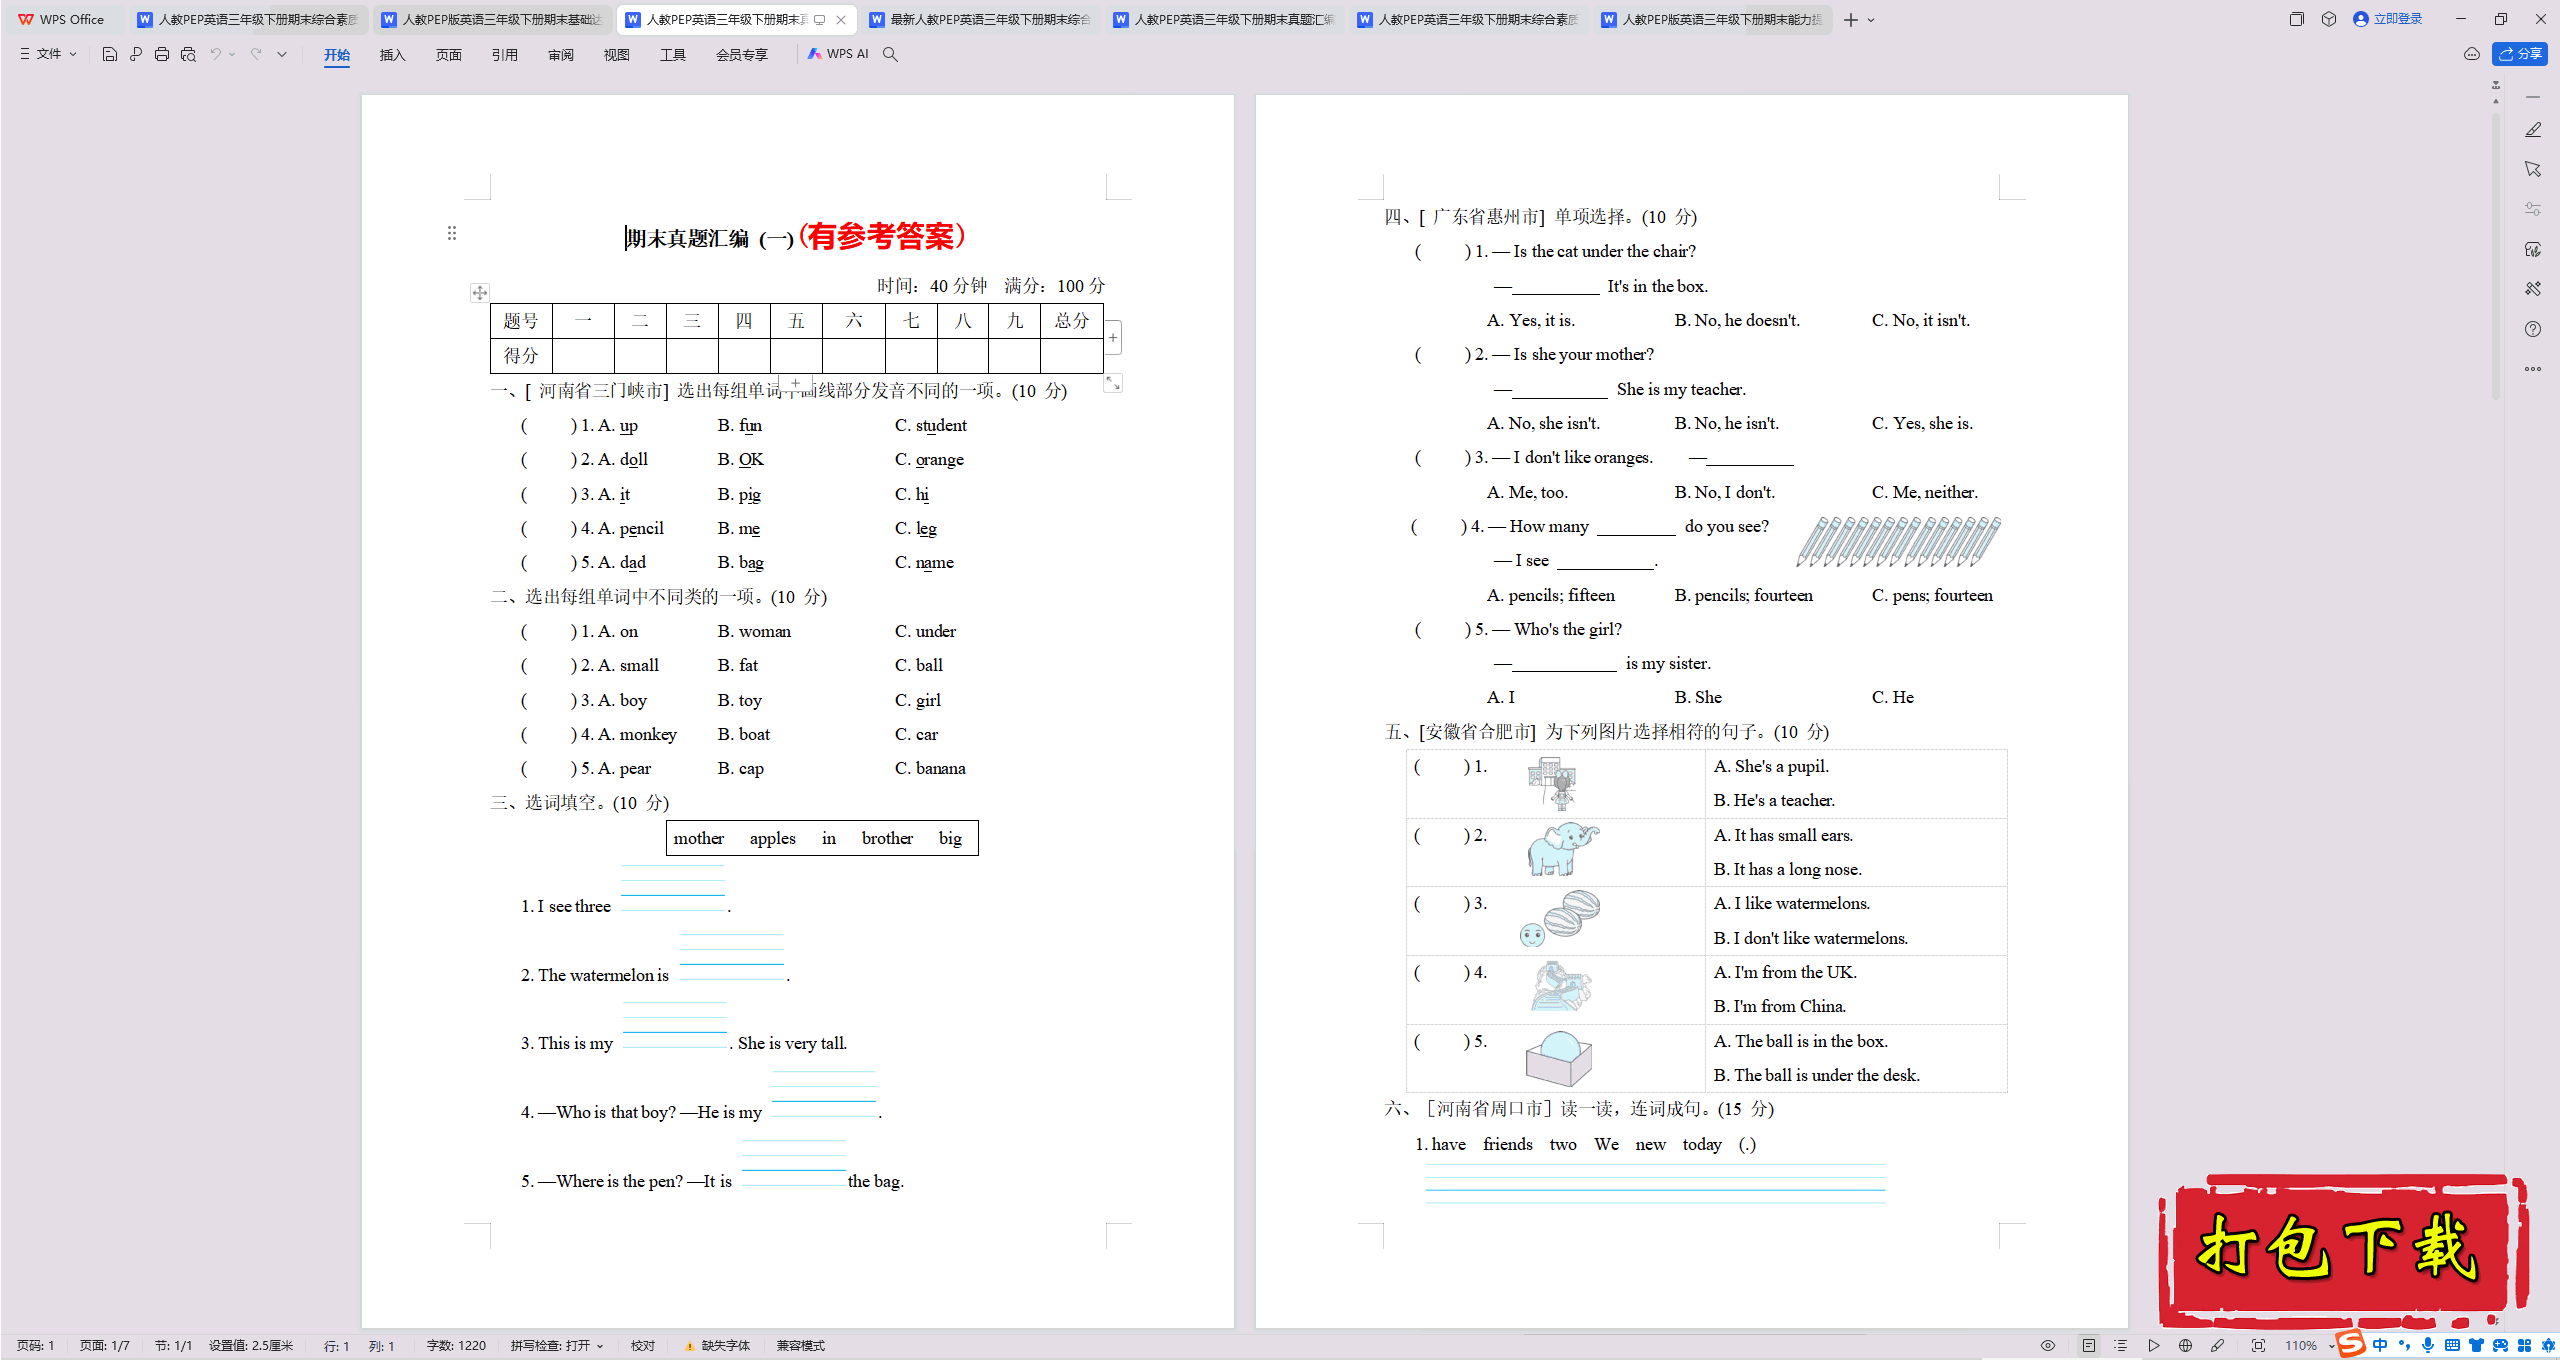Open the more options dots in right sidebar

2533,369
